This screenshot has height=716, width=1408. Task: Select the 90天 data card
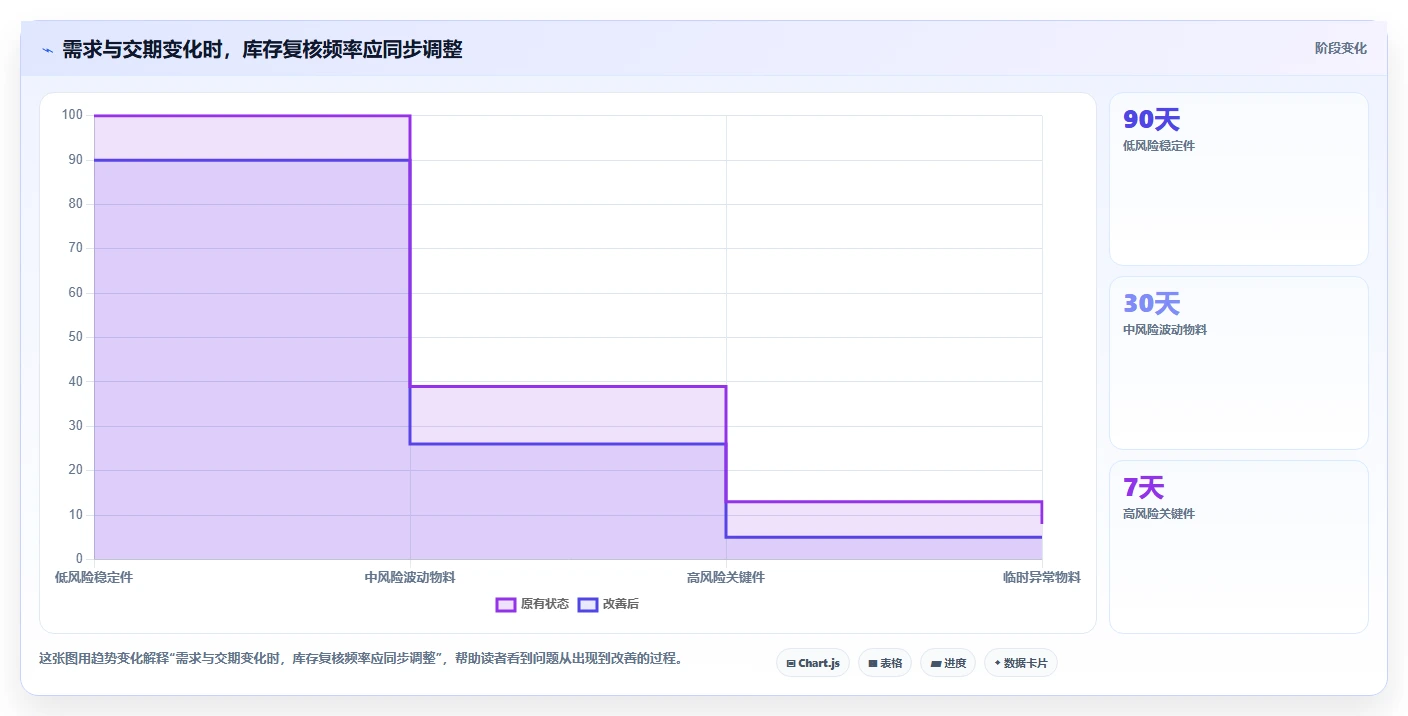(x=1239, y=179)
